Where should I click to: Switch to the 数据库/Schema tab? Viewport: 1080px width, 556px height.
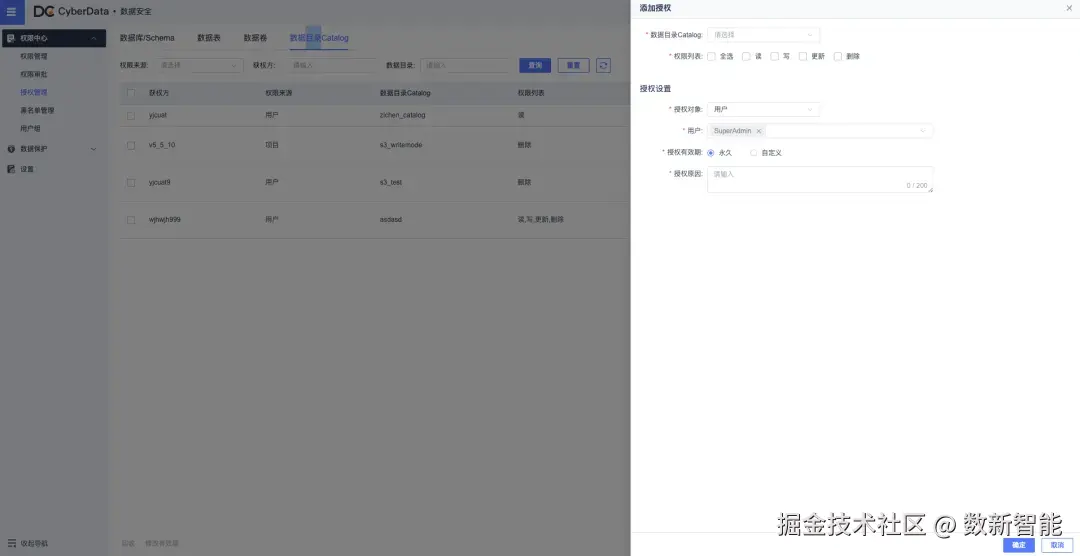click(147, 38)
